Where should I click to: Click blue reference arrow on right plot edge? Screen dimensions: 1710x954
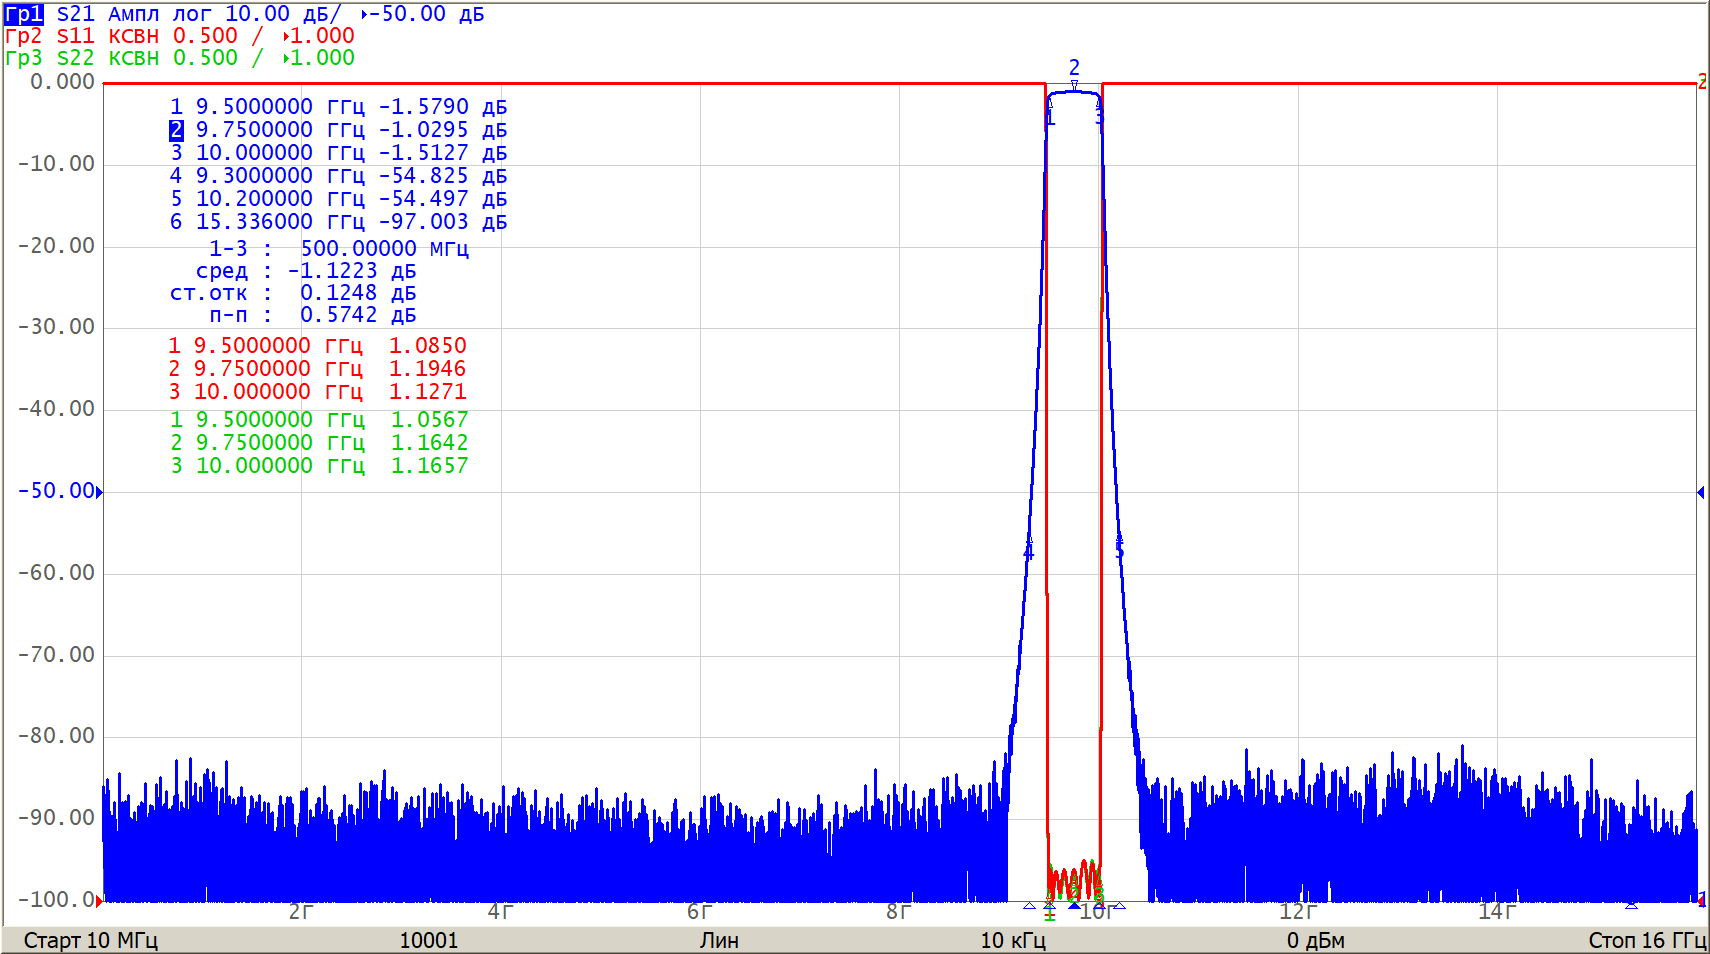point(1700,492)
